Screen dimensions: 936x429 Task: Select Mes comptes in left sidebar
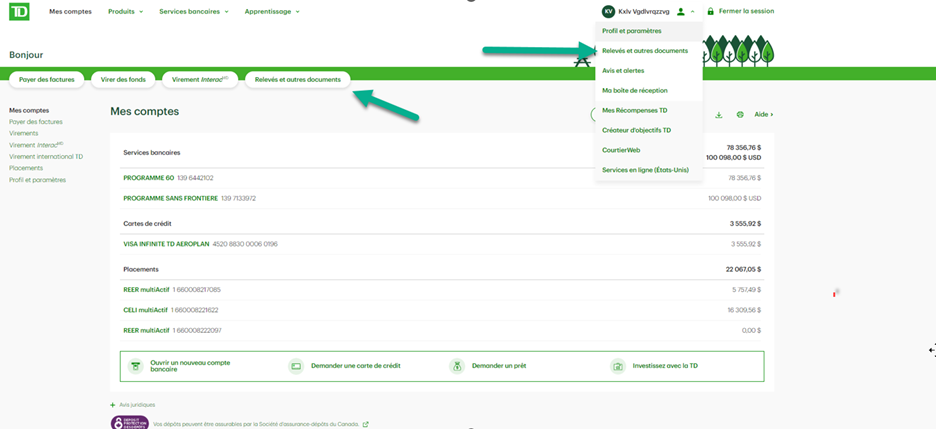(29, 110)
